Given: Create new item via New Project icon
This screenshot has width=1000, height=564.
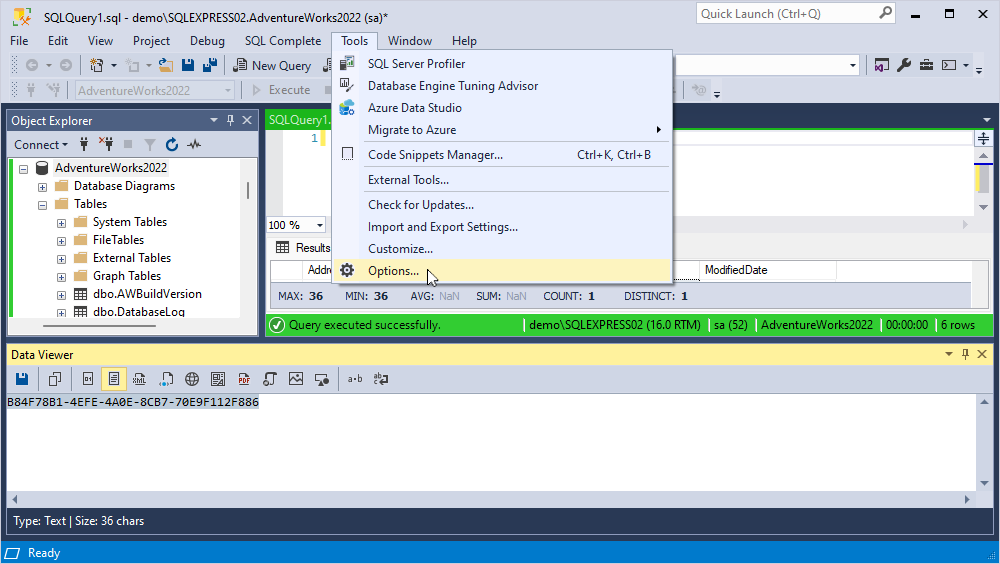Looking at the screenshot, I should pyautogui.click(x=96, y=65).
